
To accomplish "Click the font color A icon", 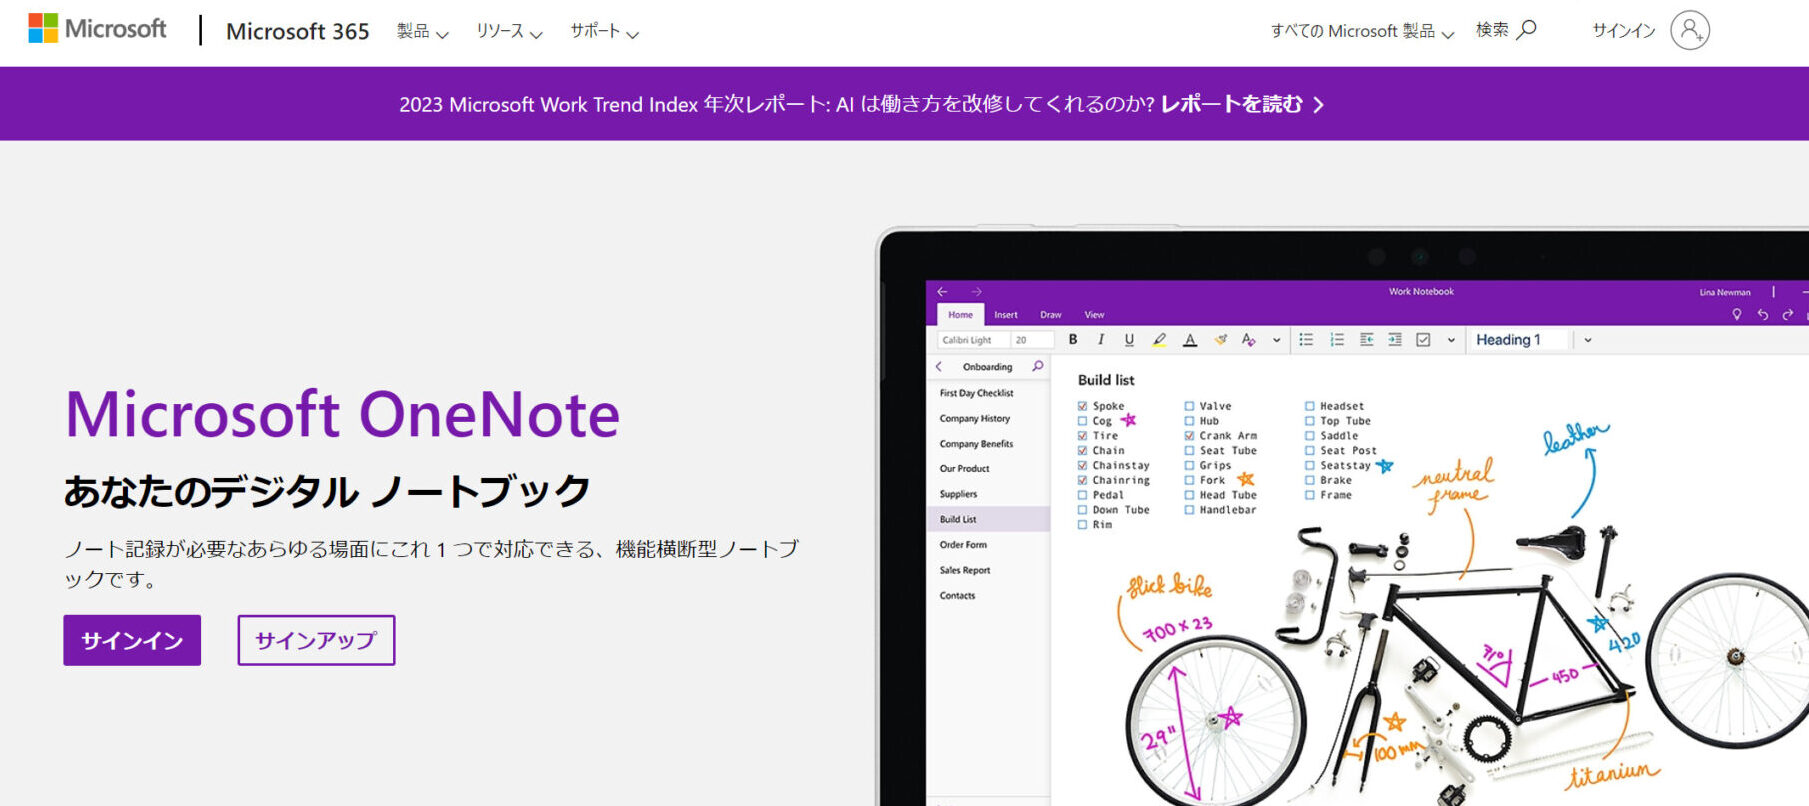I will point(1190,340).
